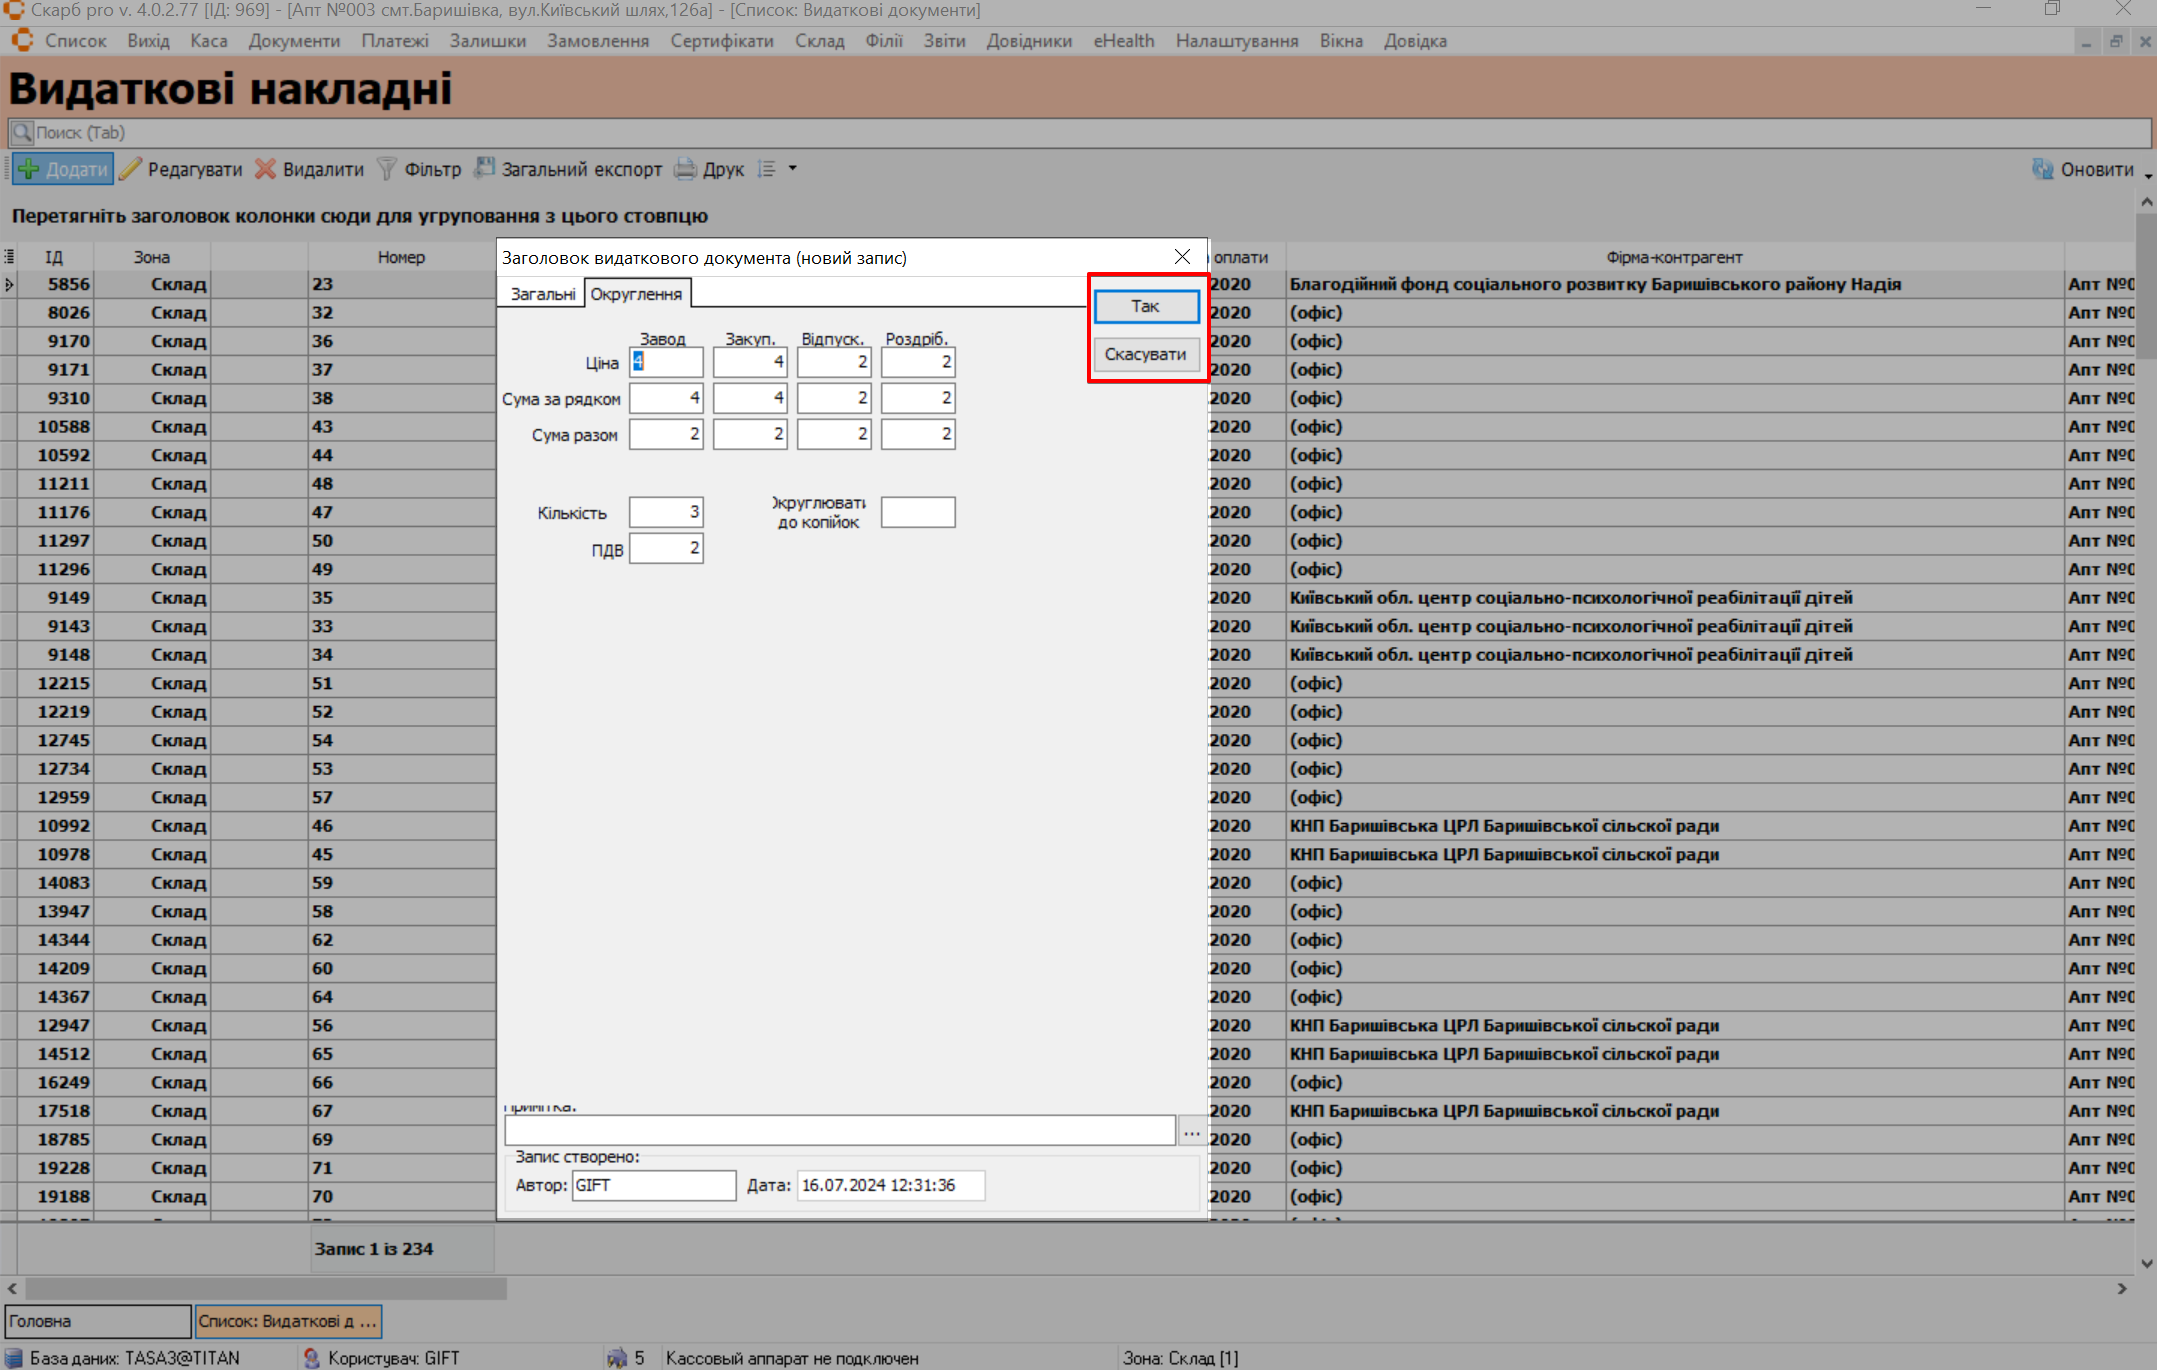2157x1370 pixels.
Task: Click the Оновити refresh icon
Action: (2042, 169)
